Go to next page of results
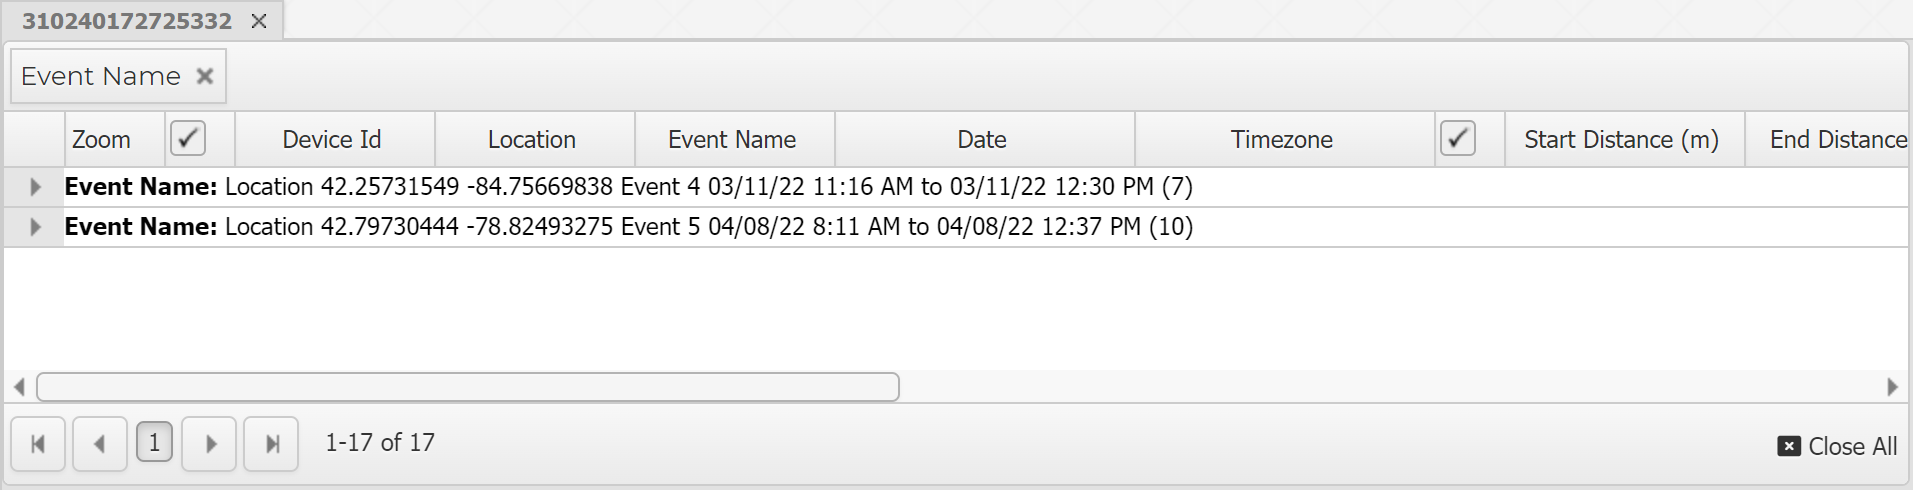This screenshot has width=1913, height=490. pyautogui.click(x=210, y=444)
